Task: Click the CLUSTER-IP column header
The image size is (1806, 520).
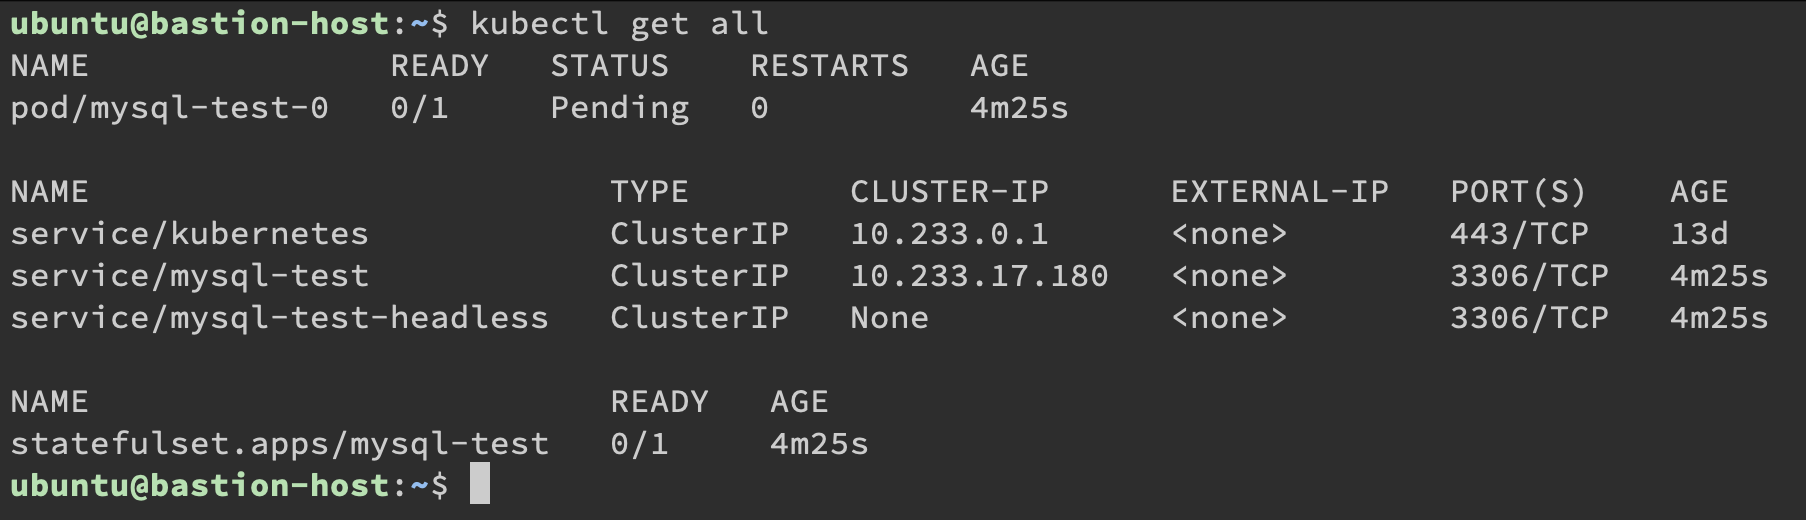Action: tap(949, 192)
